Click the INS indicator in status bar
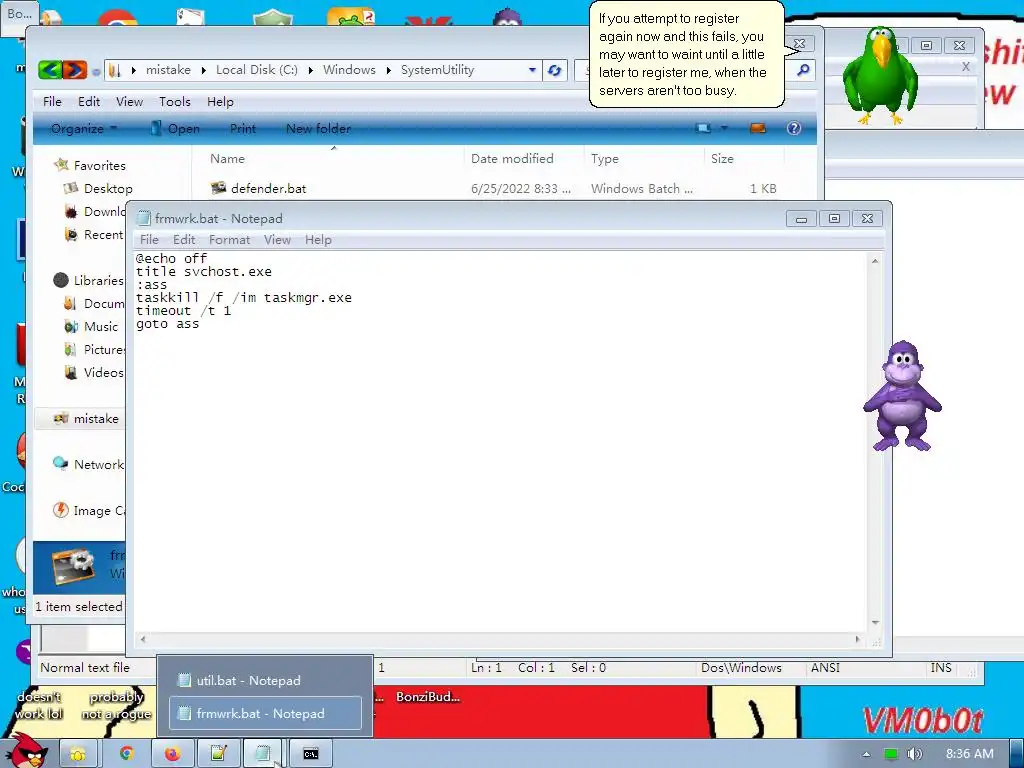 pyautogui.click(x=940, y=668)
